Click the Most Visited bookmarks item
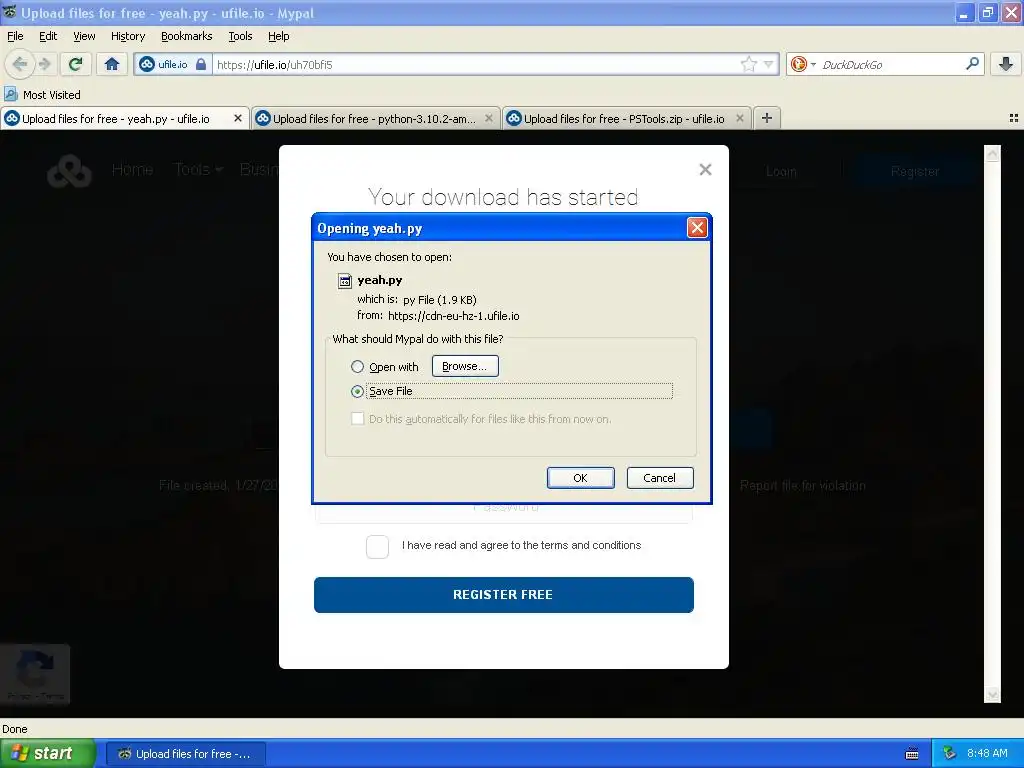The height and width of the screenshot is (768, 1024). pyautogui.click(x=42, y=95)
